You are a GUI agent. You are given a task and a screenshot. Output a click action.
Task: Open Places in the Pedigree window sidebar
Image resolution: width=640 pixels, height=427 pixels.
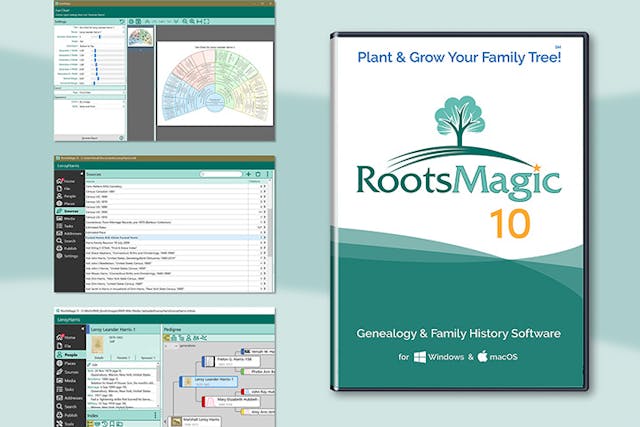coord(67,363)
